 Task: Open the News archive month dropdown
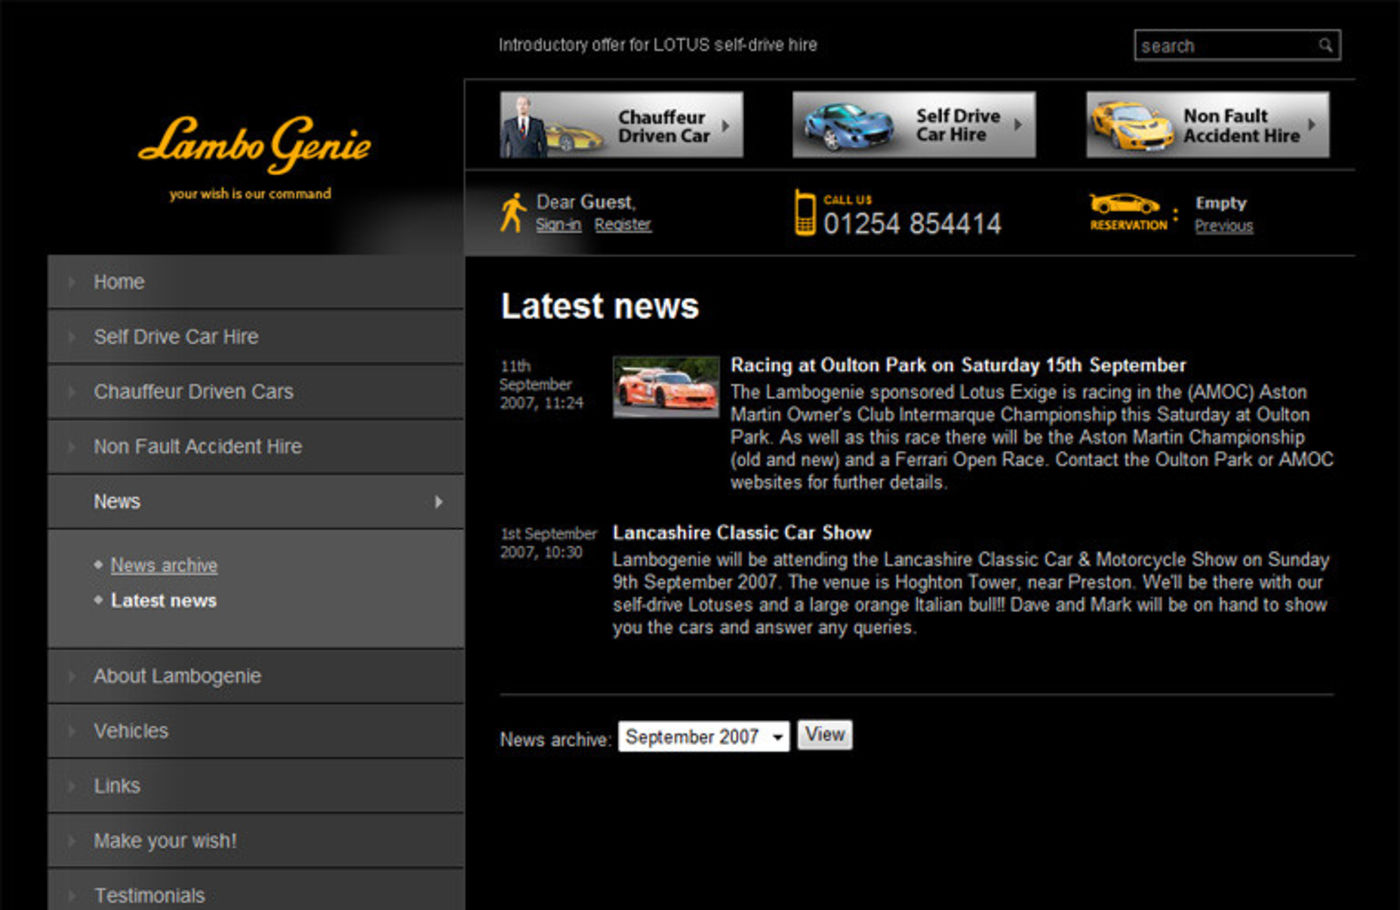coord(703,737)
